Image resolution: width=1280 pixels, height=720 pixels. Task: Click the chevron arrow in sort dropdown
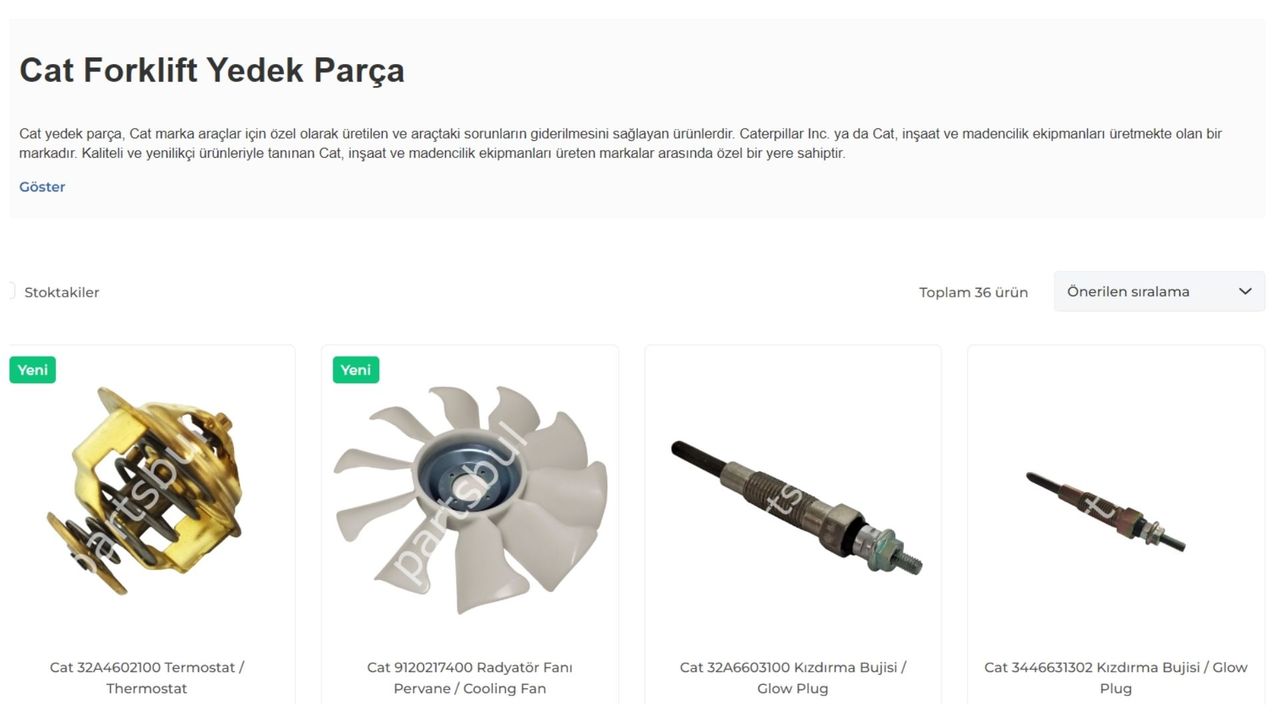click(1245, 291)
